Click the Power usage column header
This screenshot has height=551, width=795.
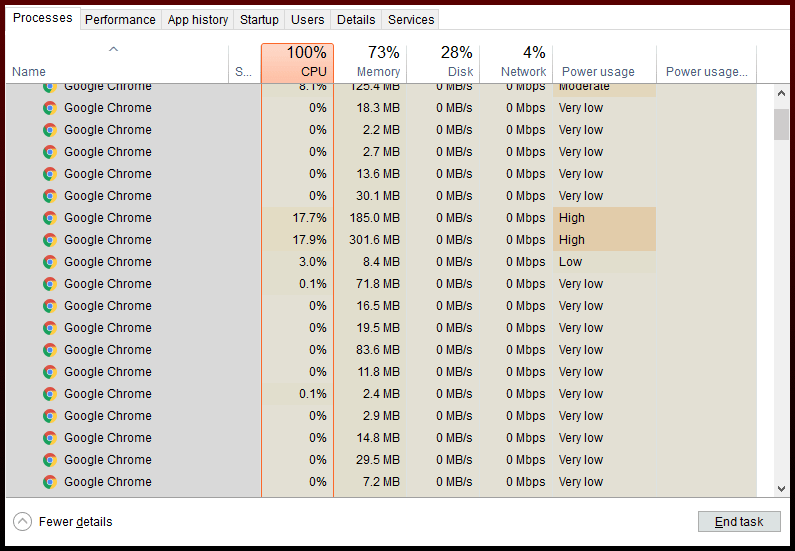point(604,71)
